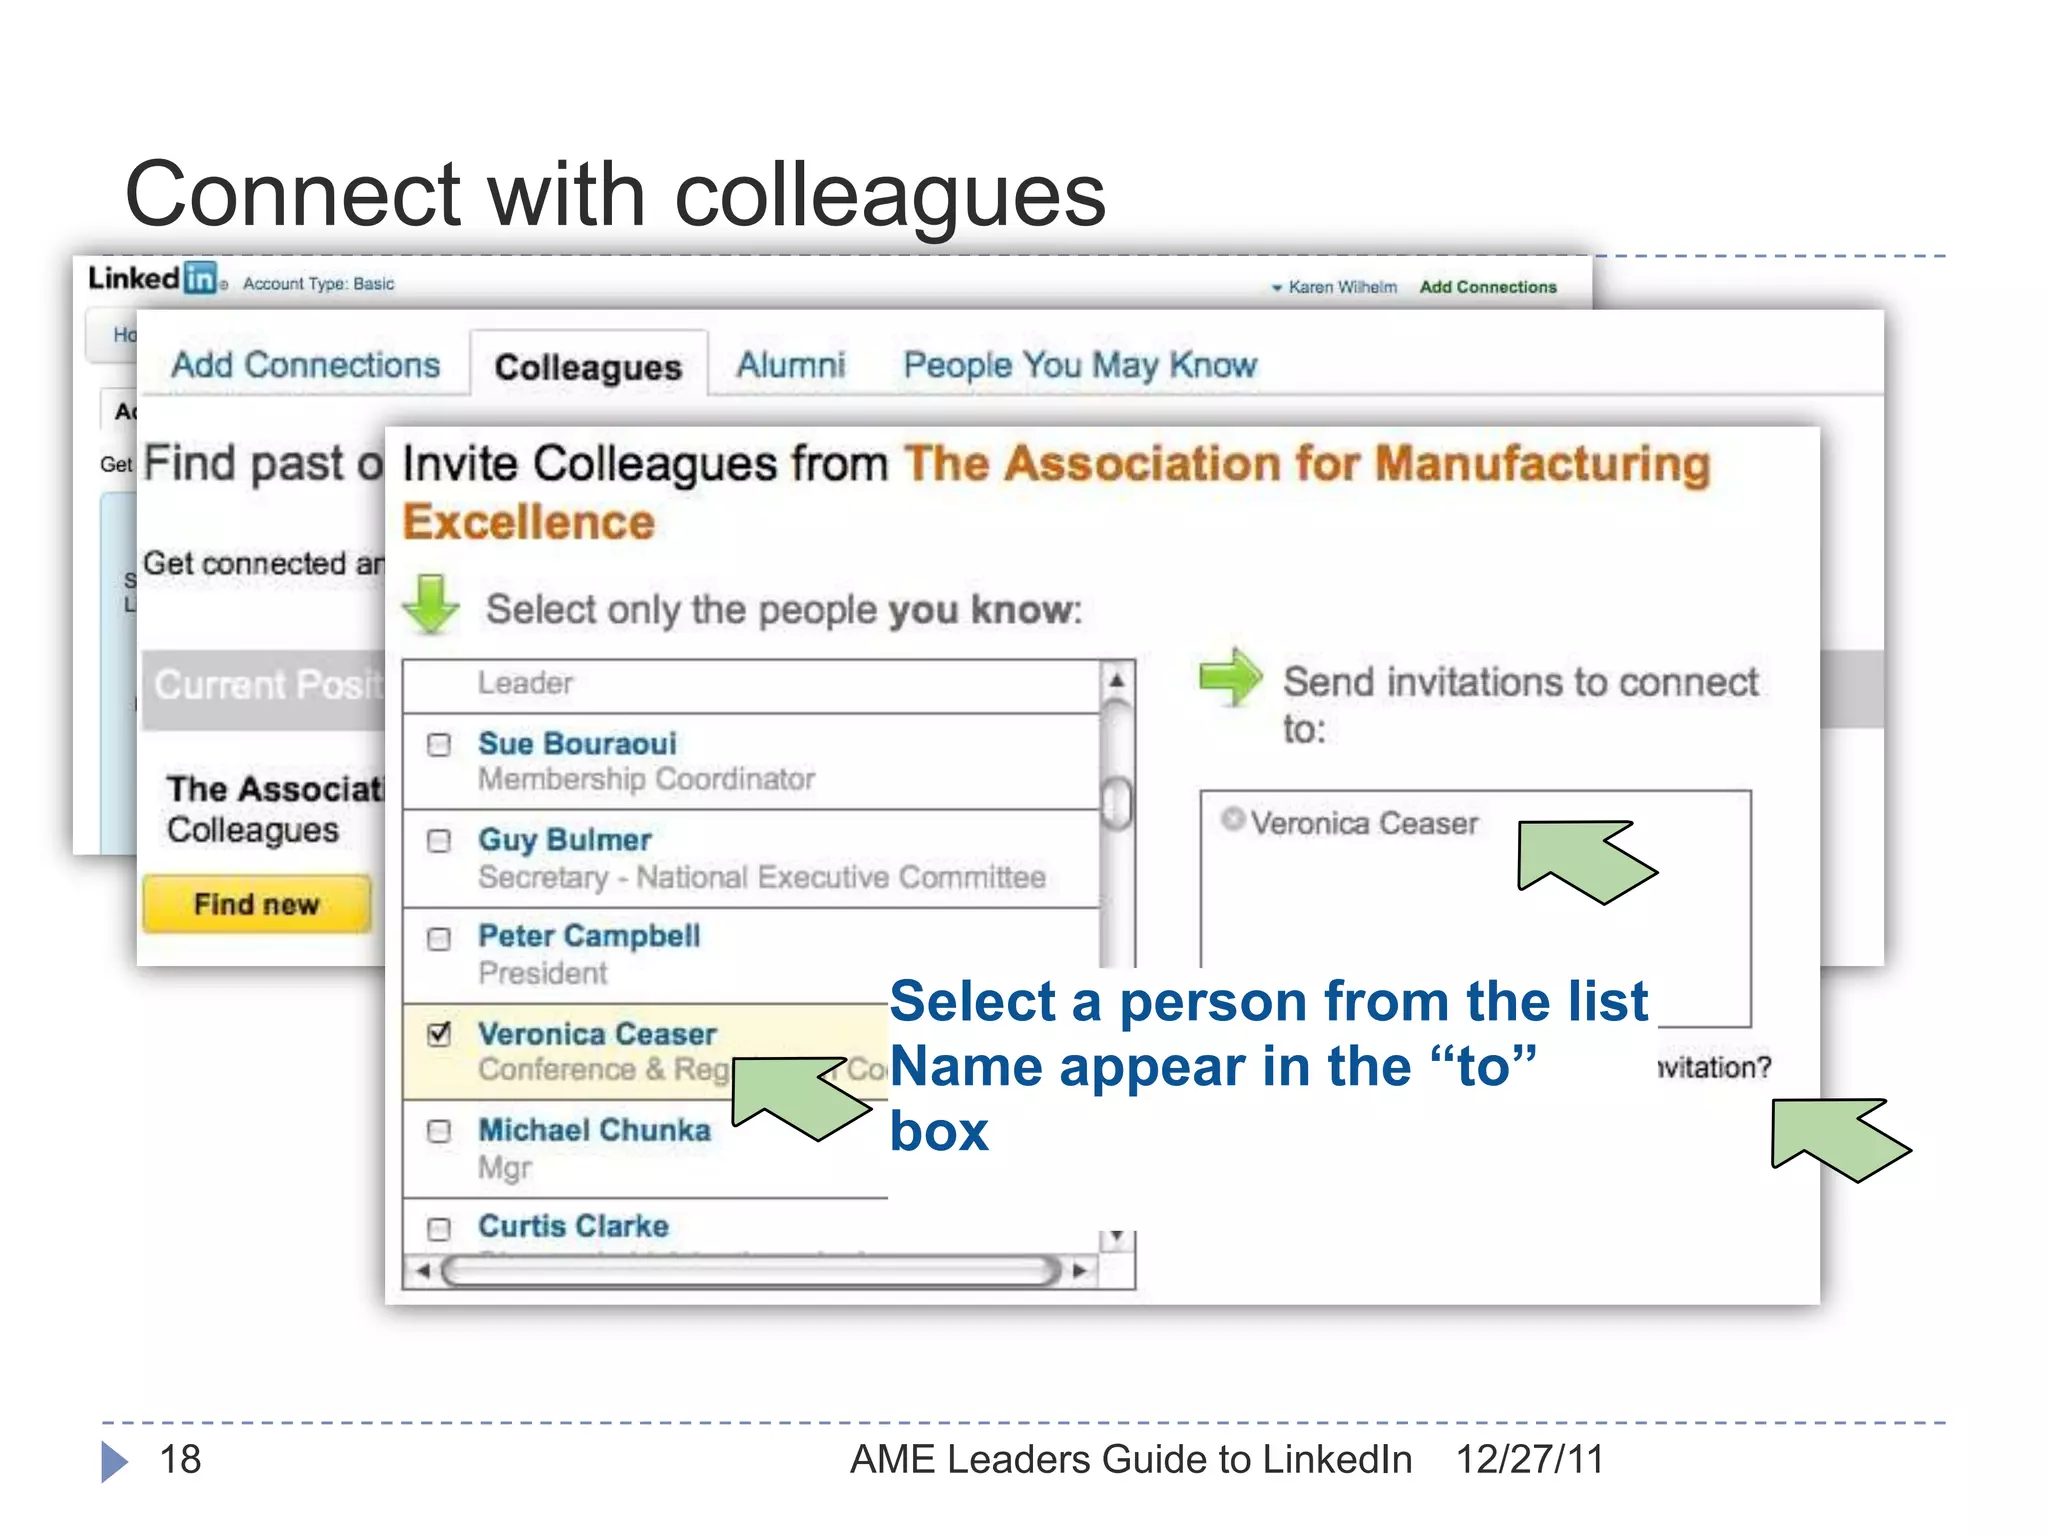Open Peter Campbell's profile name link
Viewport: 2048px width, 1536px height.
click(589, 936)
